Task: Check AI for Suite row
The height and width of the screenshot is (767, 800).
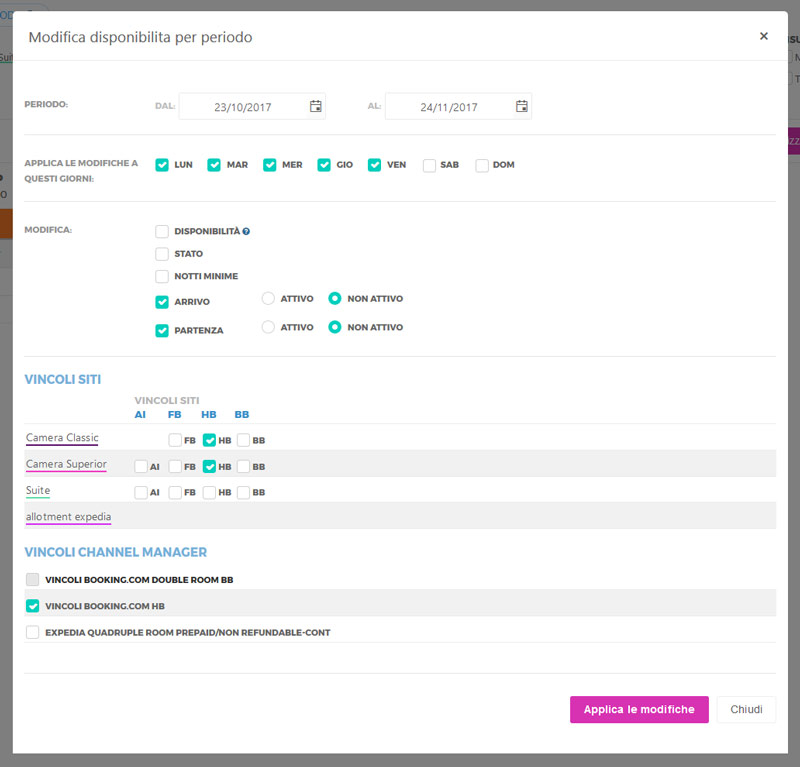Action: [141, 492]
